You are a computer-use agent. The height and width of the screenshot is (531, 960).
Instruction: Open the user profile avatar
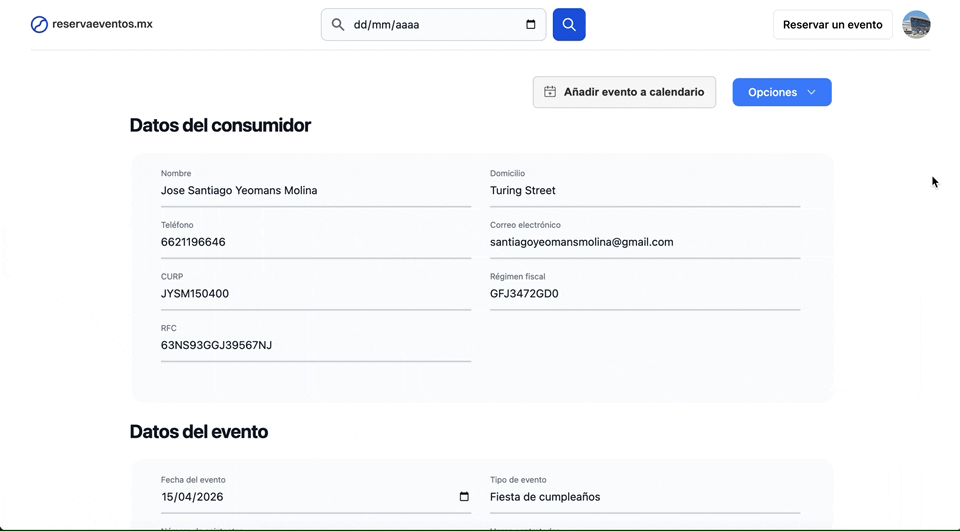(916, 24)
